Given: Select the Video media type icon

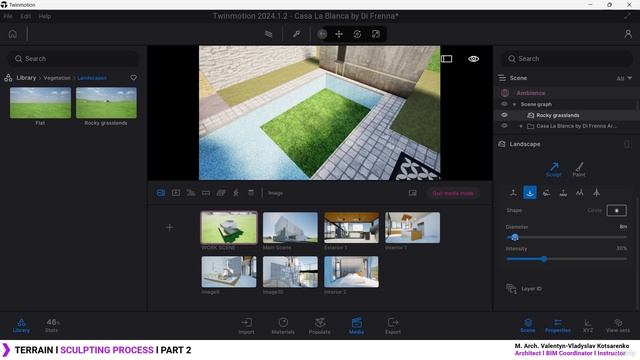Looking at the screenshot, I should (x=176, y=193).
